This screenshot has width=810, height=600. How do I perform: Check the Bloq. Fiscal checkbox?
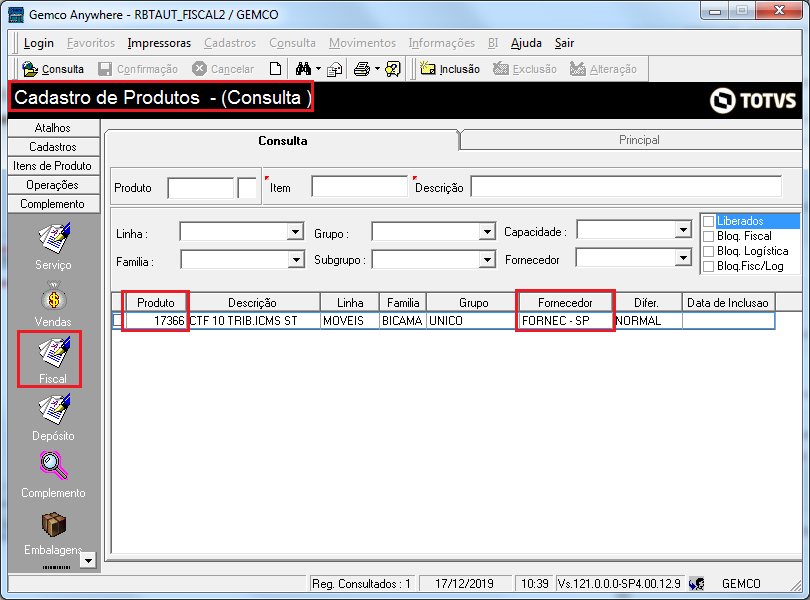pyautogui.click(x=709, y=236)
